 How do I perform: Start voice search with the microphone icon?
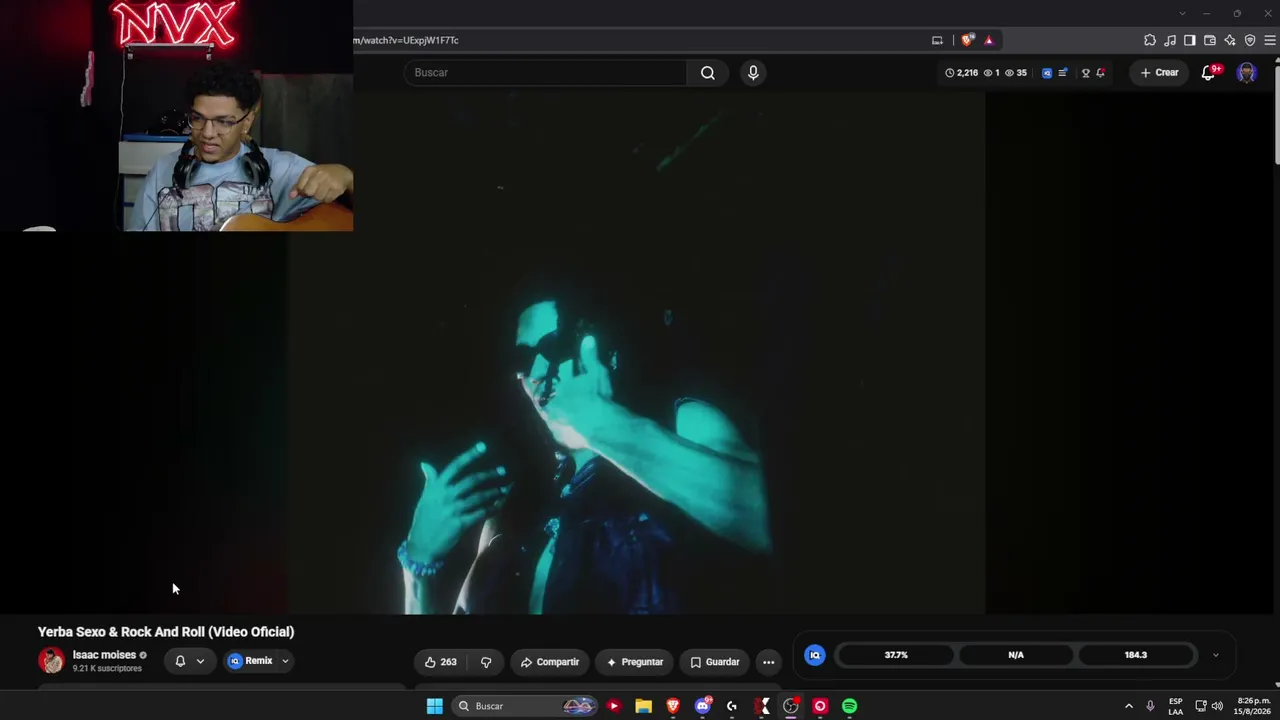[x=753, y=72]
